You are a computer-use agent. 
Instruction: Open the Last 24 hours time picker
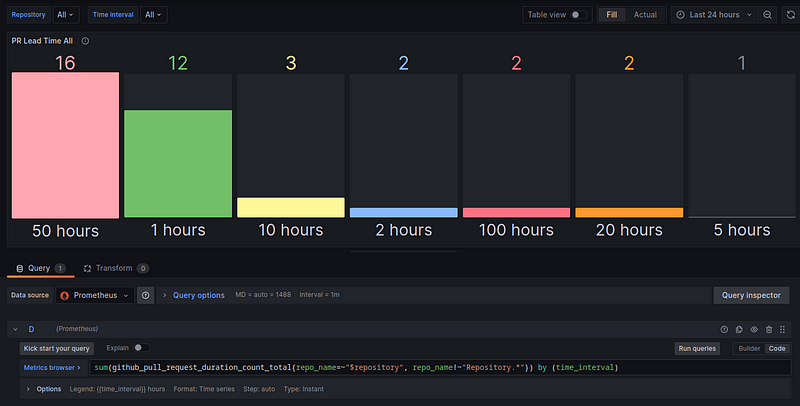[x=714, y=15]
